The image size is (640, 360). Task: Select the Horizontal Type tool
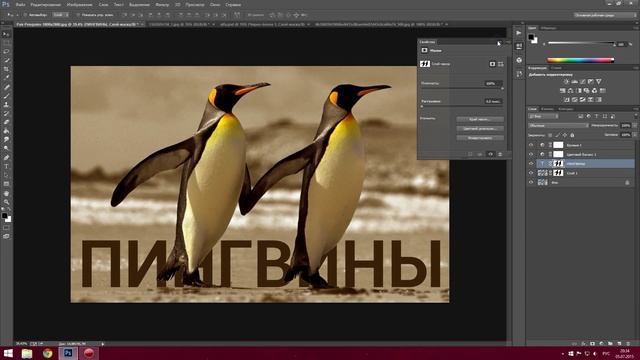pos(6,167)
